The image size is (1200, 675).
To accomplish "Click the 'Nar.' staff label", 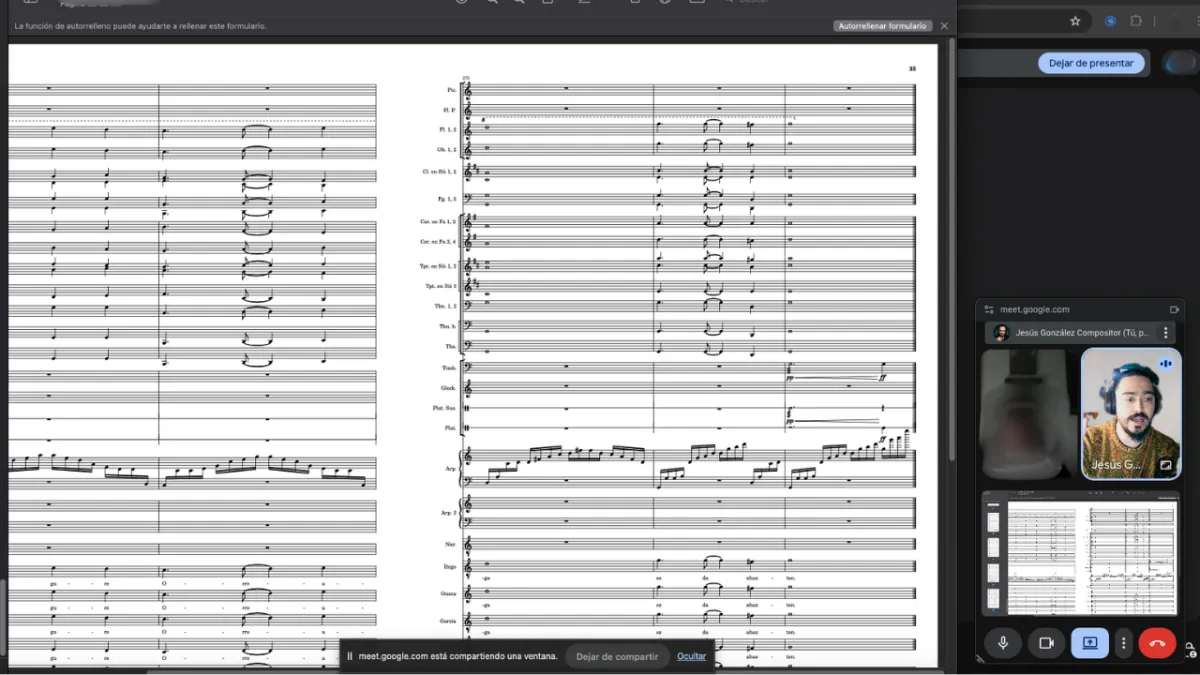I will coord(451,544).
